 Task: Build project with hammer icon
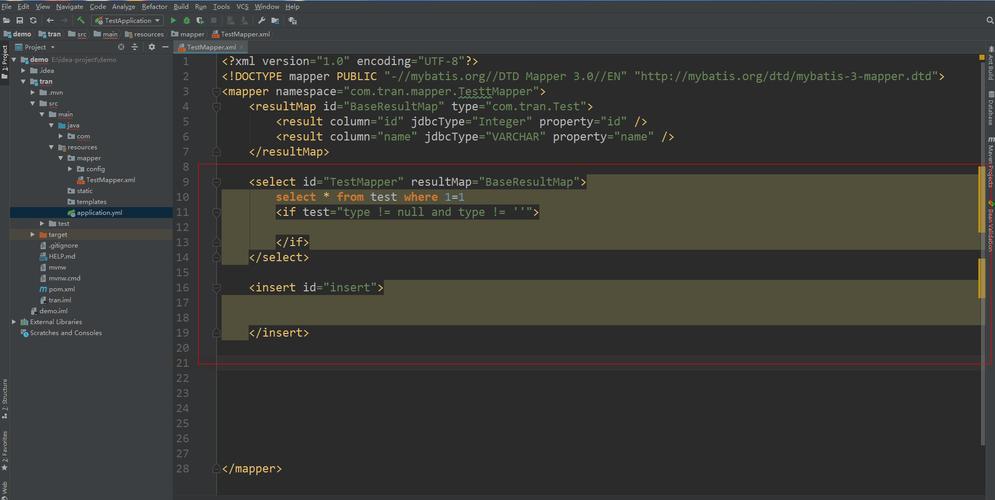pos(81,20)
